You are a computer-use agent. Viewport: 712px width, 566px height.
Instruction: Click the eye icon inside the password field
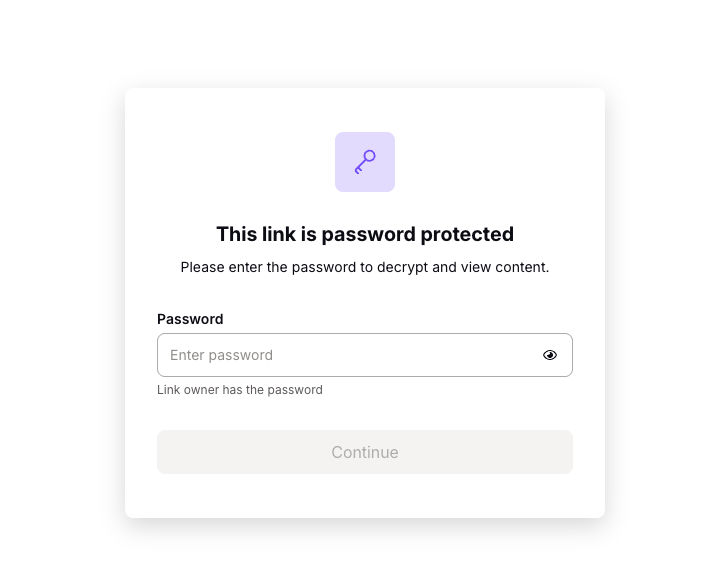point(550,355)
